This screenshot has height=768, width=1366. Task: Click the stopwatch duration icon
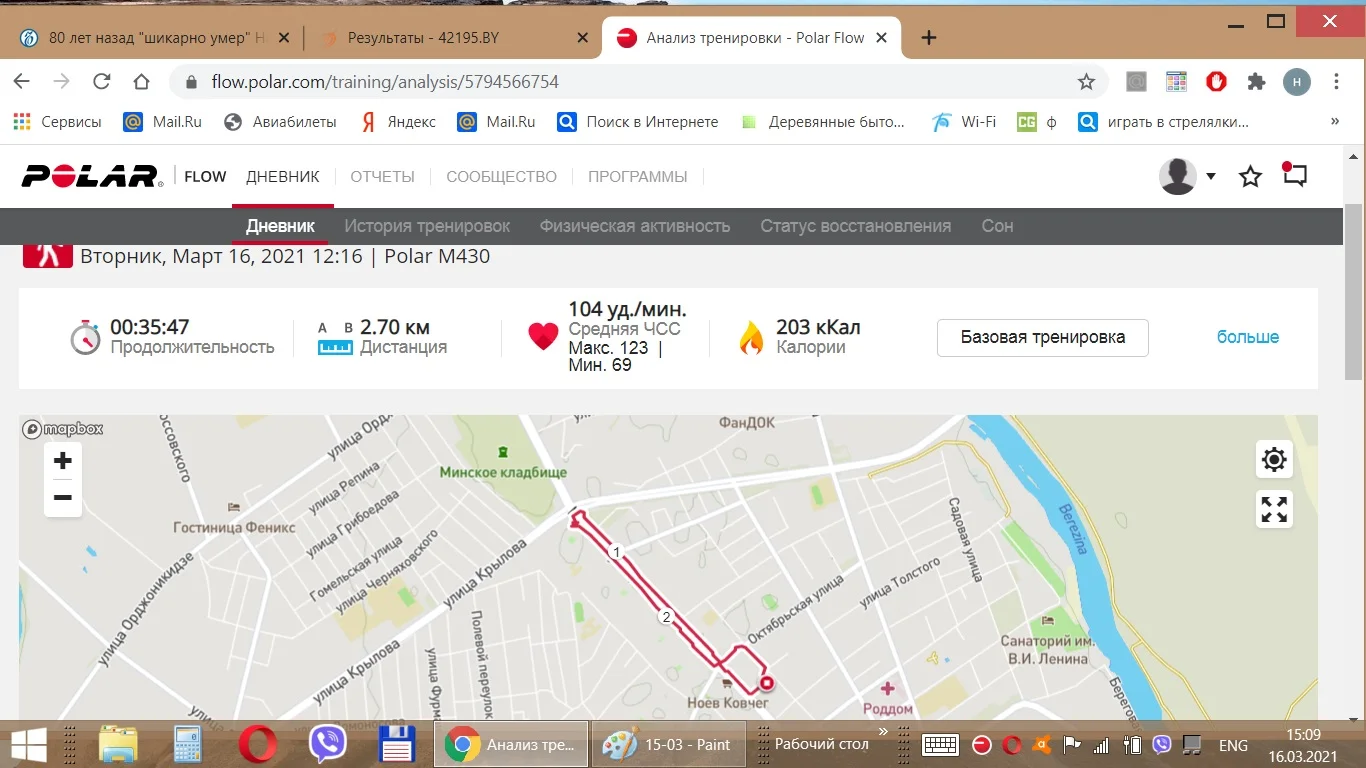(86, 337)
